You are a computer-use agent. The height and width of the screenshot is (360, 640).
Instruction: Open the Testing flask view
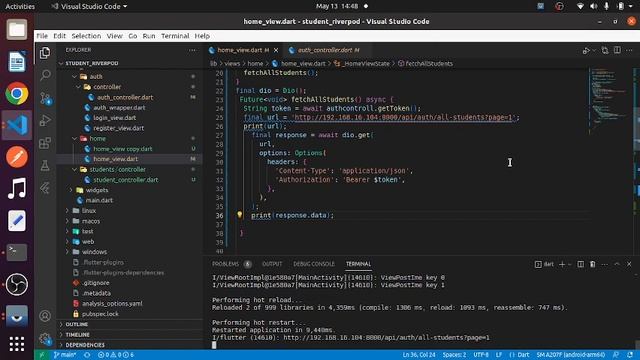point(45,165)
